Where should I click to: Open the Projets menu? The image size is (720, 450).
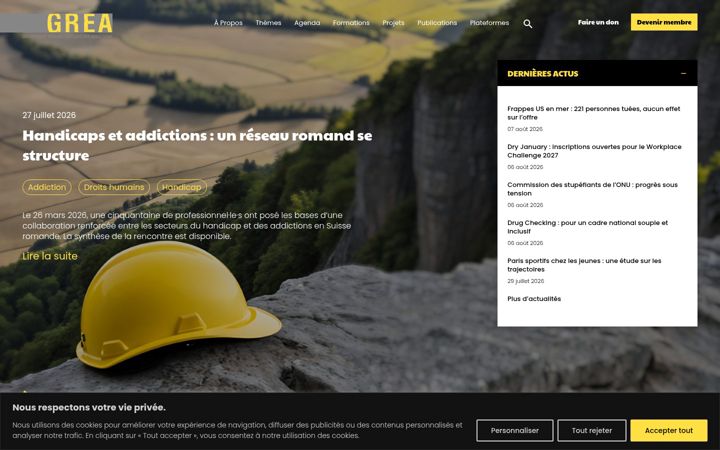(x=394, y=22)
